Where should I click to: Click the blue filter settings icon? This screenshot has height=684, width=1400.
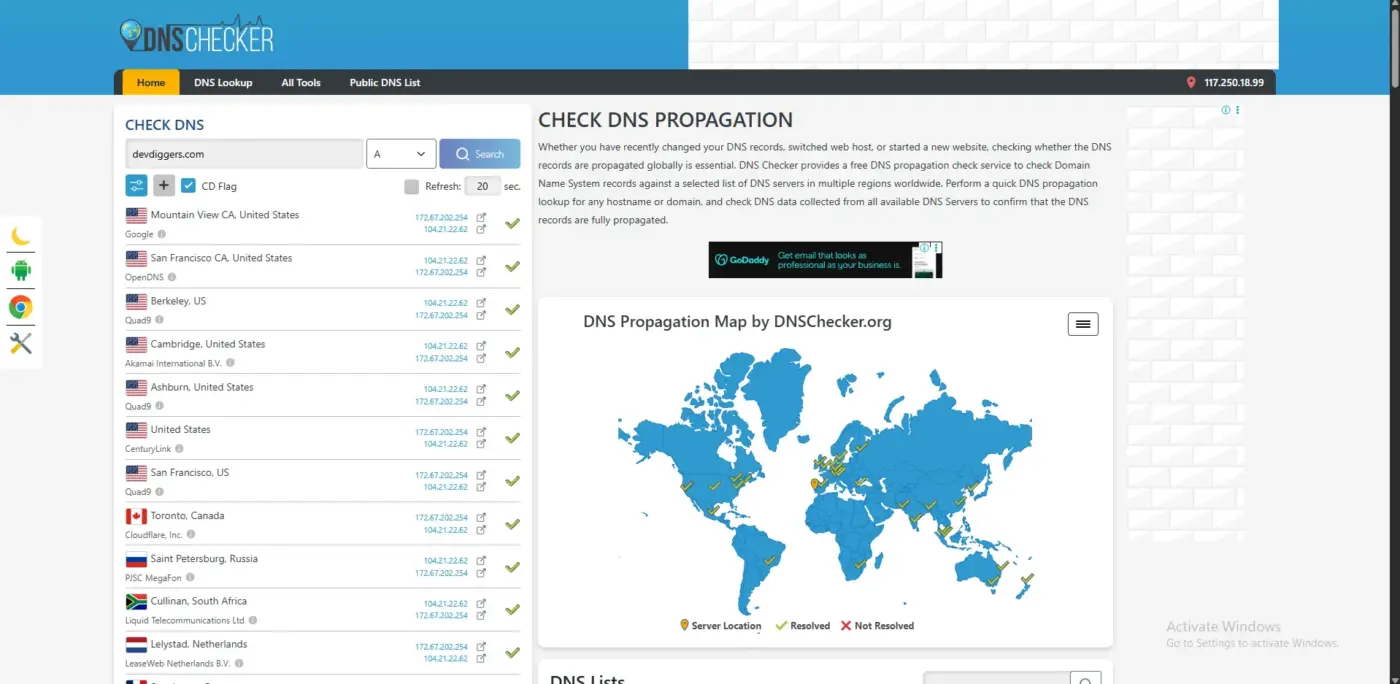click(x=136, y=185)
